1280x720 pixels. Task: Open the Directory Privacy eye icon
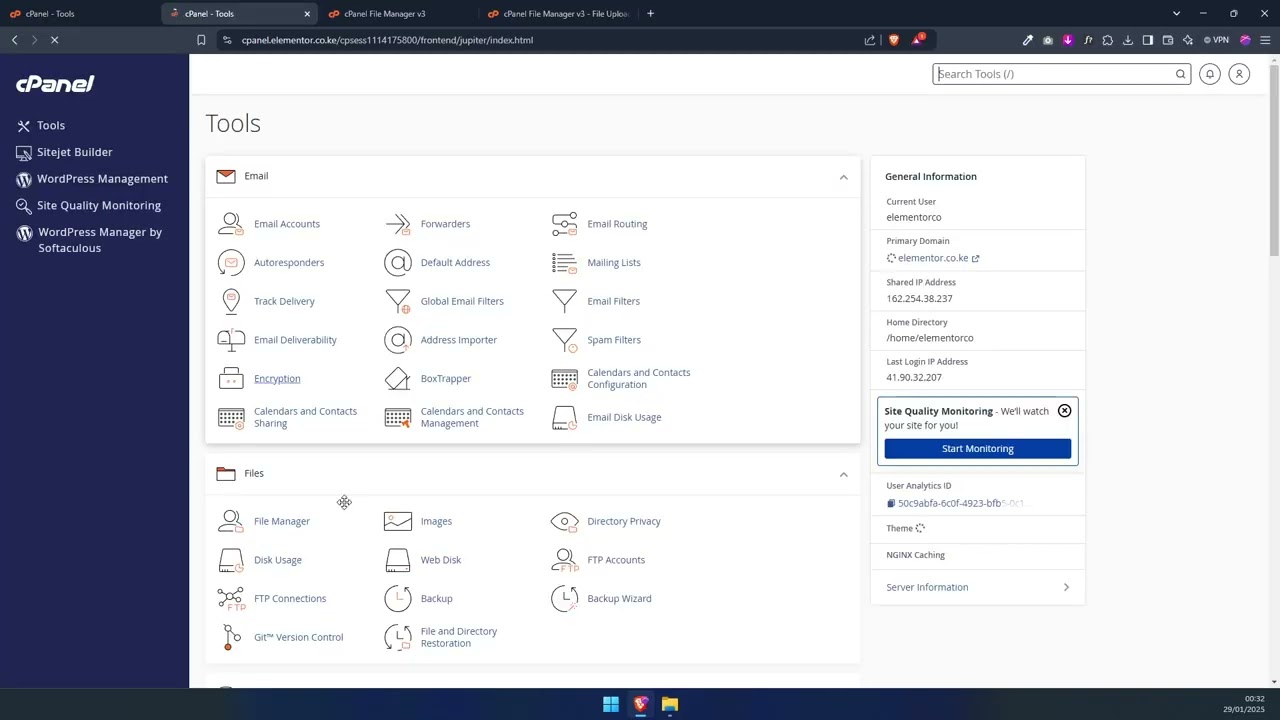click(564, 521)
